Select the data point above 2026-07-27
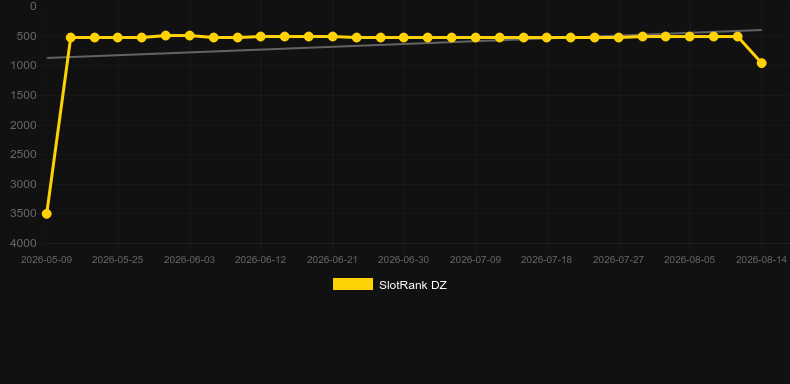 (x=619, y=37)
